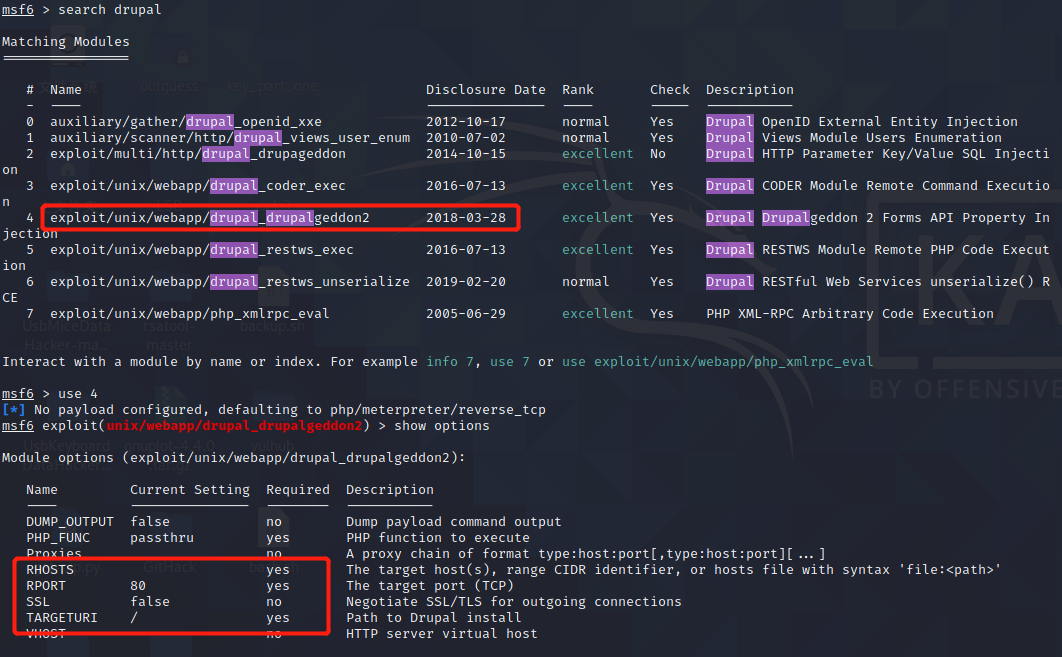Image resolution: width=1062 pixels, height=657 pixels.
Task: Click description 'Views Module Users Enumeration'
Action: [x=882, y=137]
